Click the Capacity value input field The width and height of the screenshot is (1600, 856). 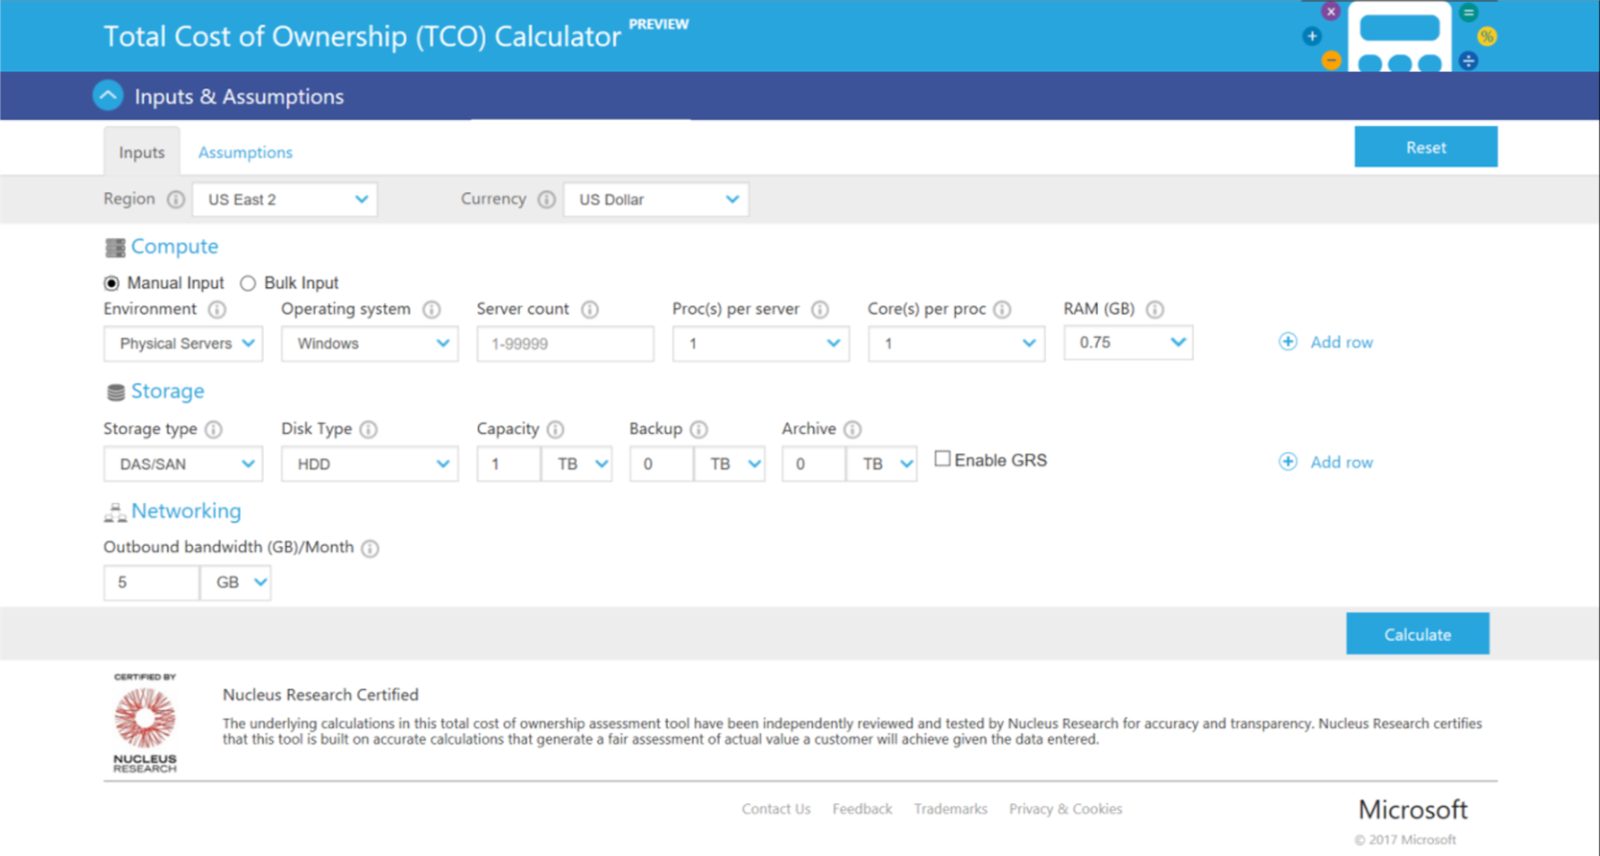(509, 464)
